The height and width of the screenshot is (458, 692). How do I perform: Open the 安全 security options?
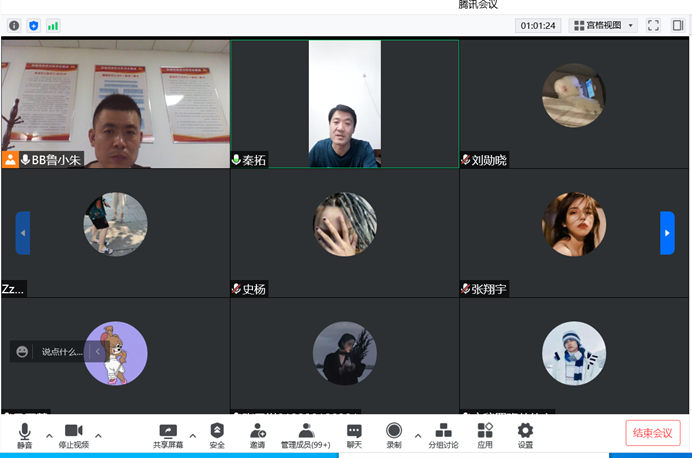click(217, 433)
